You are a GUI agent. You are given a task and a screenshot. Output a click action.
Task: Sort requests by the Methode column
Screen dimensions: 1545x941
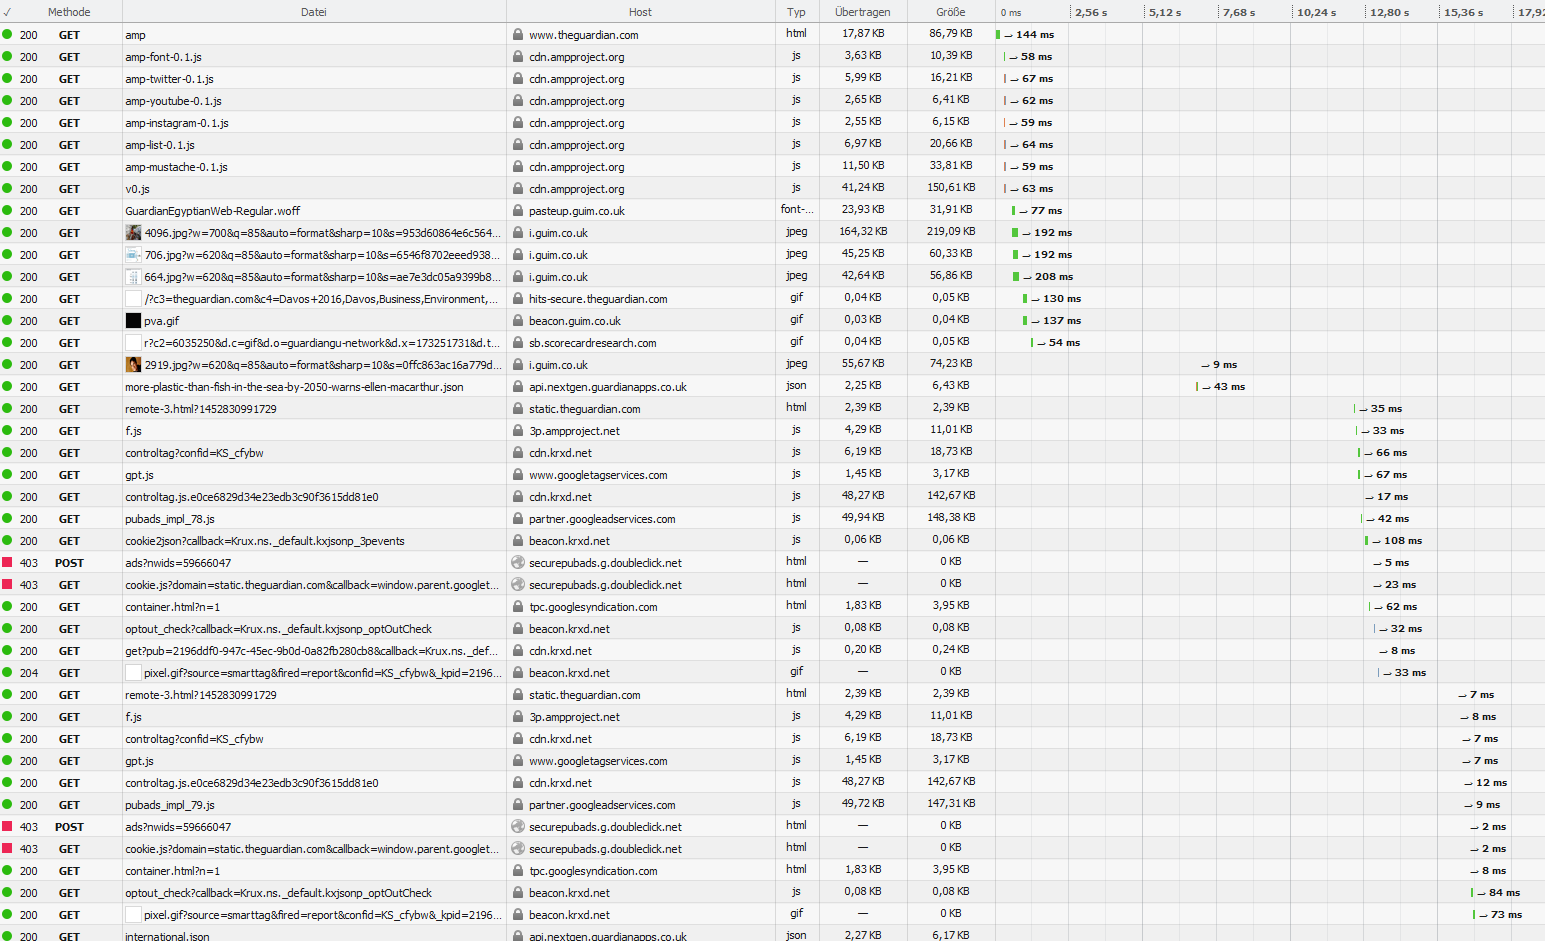(x=69, y=12)
